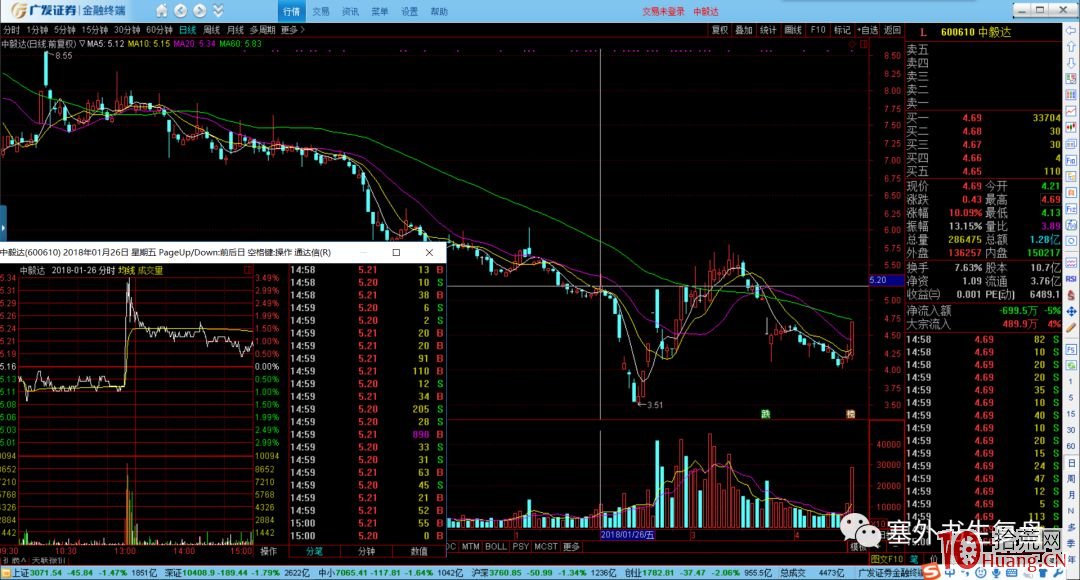Open the ▽ dropdown beside 中毅达(日线.前复权)

(x=82, y=43)
